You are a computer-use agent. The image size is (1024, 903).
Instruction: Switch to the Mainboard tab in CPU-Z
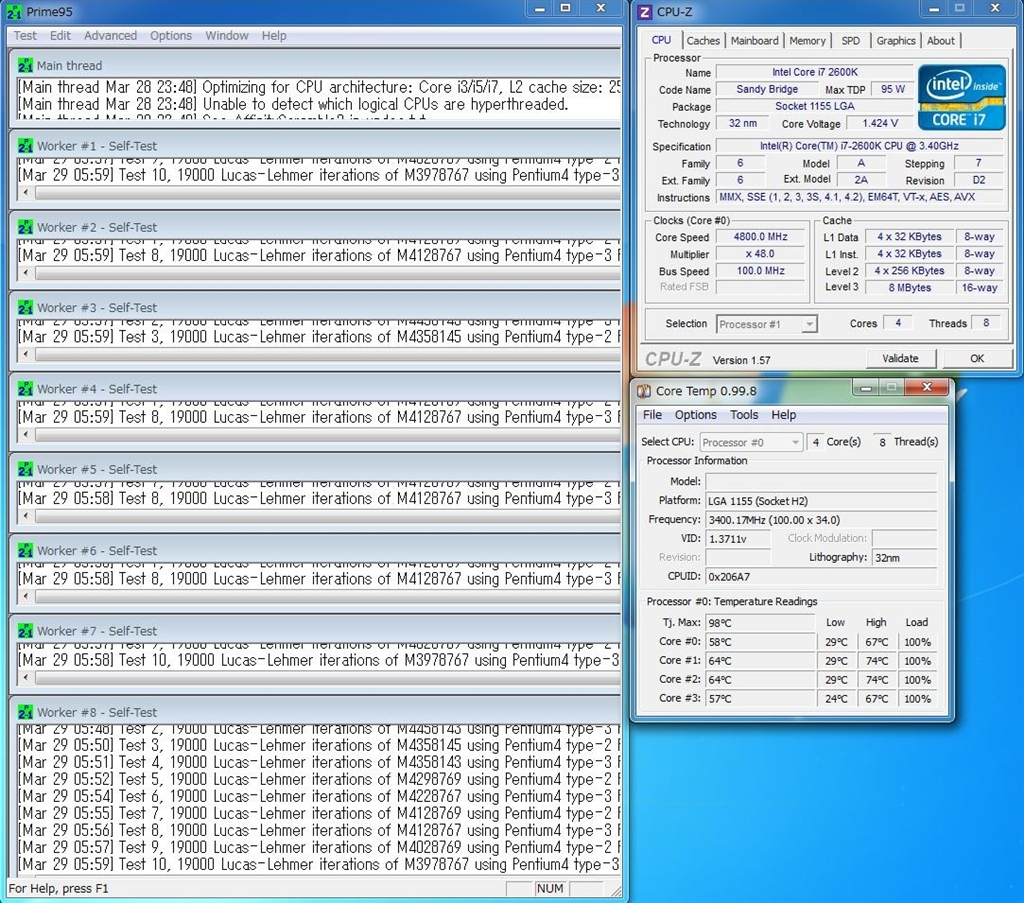coord(754,41)
